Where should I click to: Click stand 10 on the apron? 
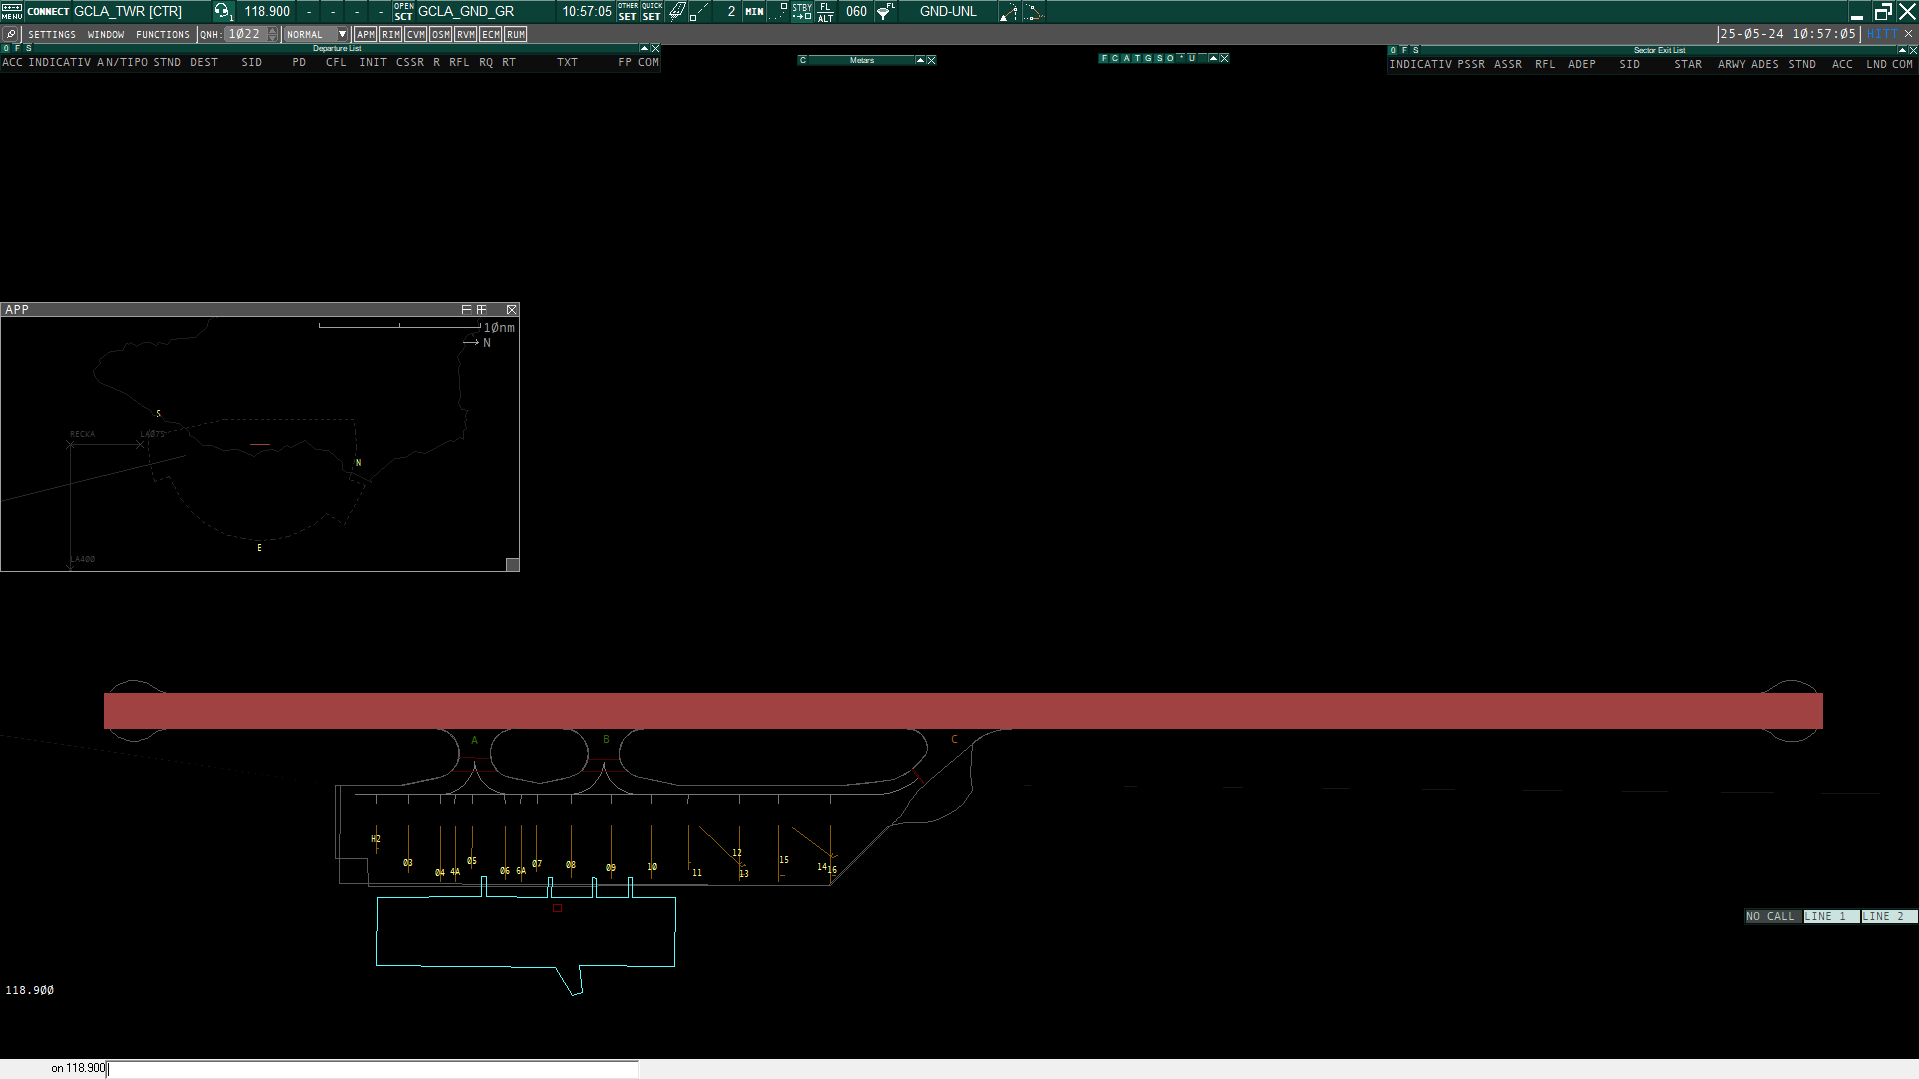[x=652, y=867]
